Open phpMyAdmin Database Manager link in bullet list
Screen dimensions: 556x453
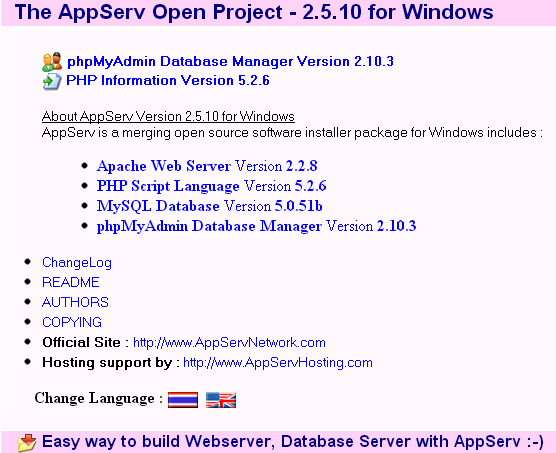[x=256, y=226]
